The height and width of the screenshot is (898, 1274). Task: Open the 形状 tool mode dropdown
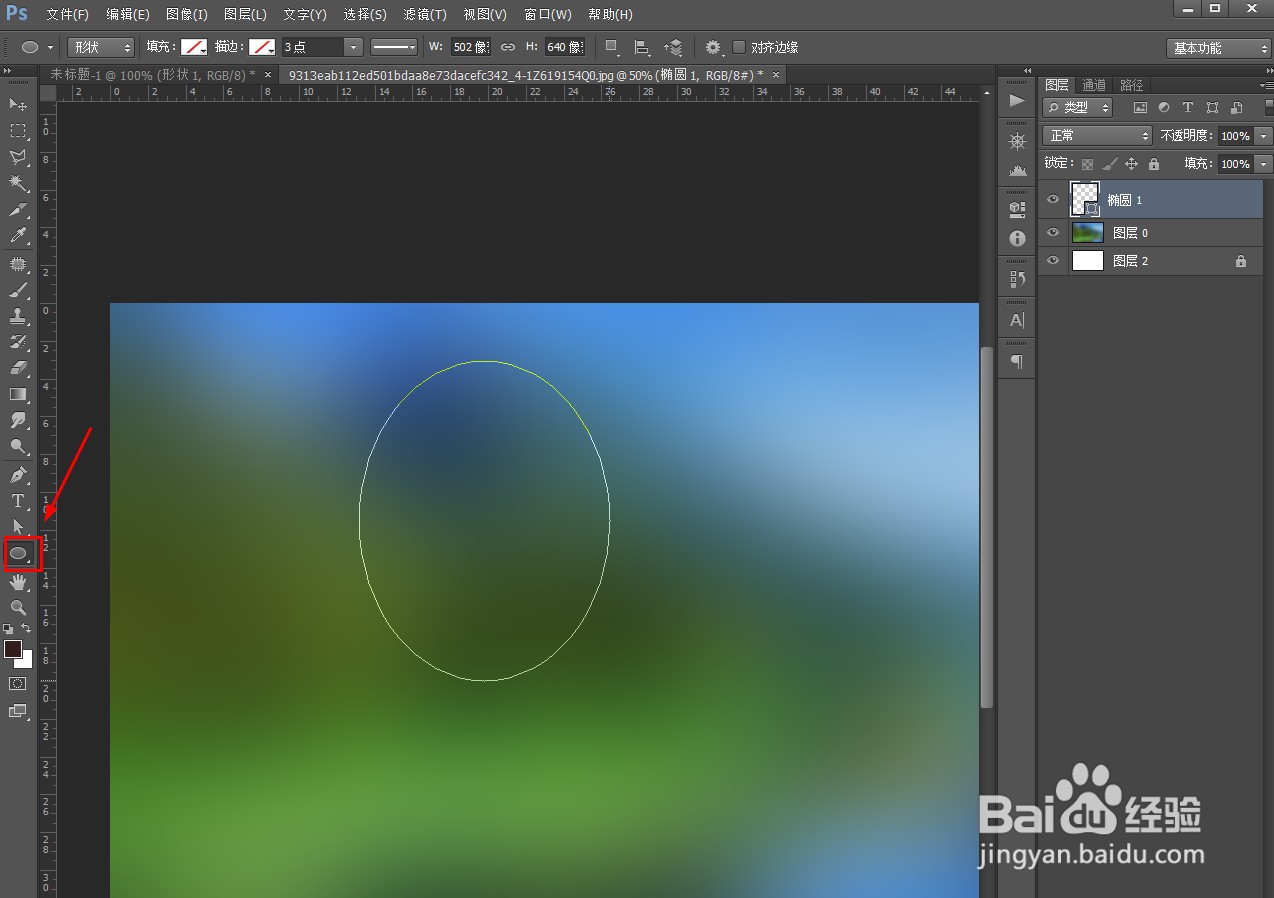[x=101, y=47]
